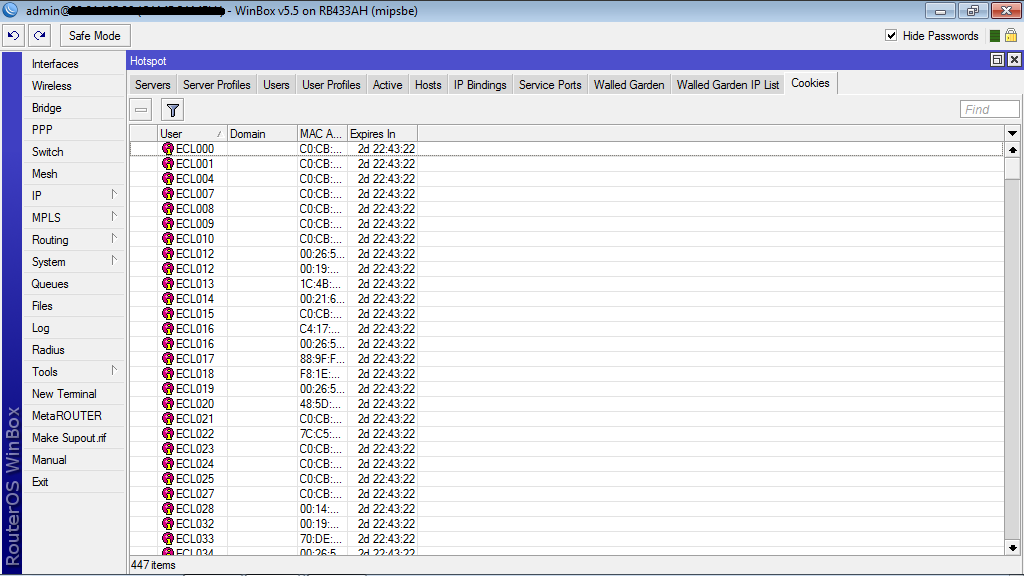The height and width of the screenshot is (576, 1024).
Task: Switch to the Walled Garden tab
Action: pos(629,85)
